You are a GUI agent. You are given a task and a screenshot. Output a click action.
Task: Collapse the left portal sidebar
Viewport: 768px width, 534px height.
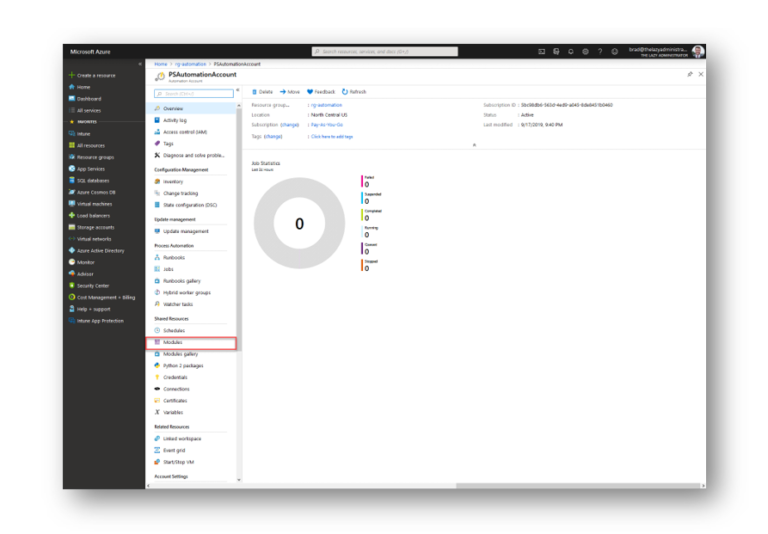[x=140, y=64]
